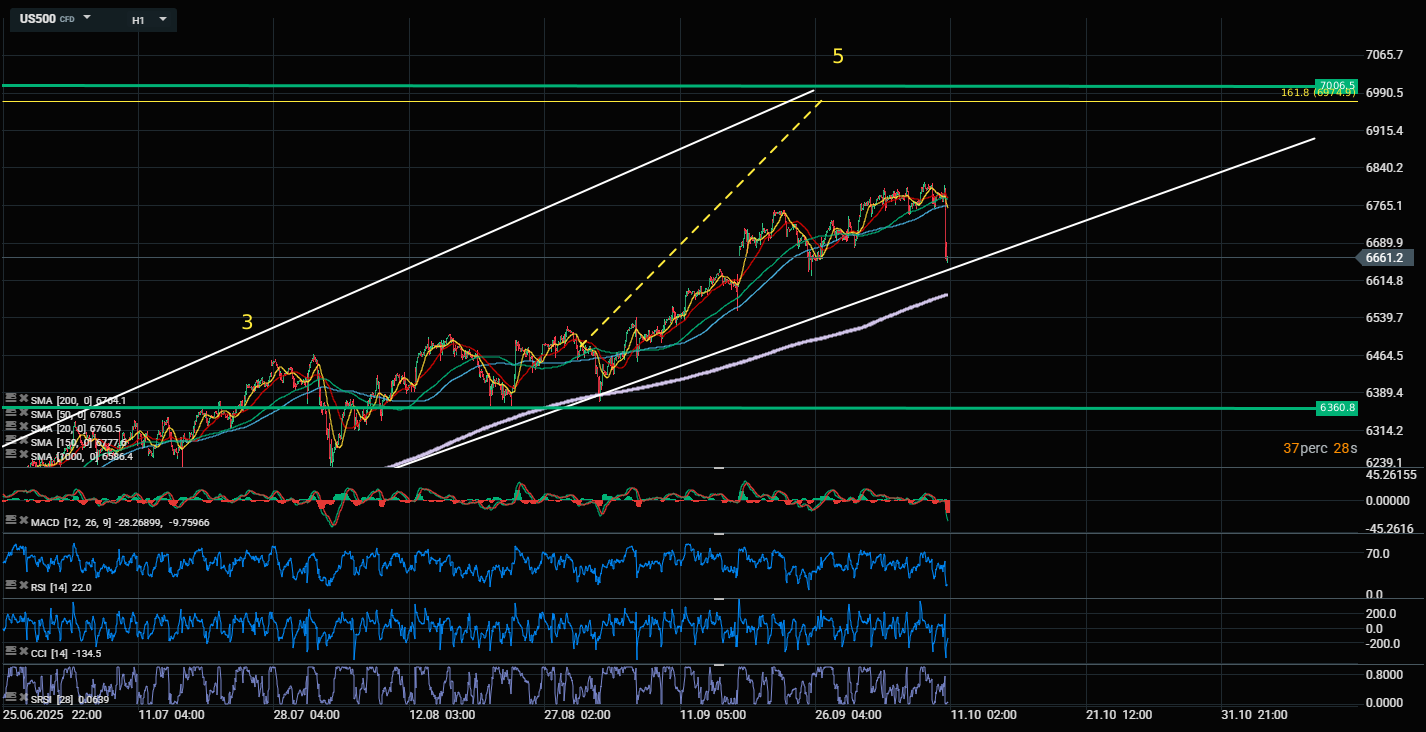The width and height of the screenshot is (1426, 732).
Task: Remove the MACD indicator panel
Action: pos(23,521)
